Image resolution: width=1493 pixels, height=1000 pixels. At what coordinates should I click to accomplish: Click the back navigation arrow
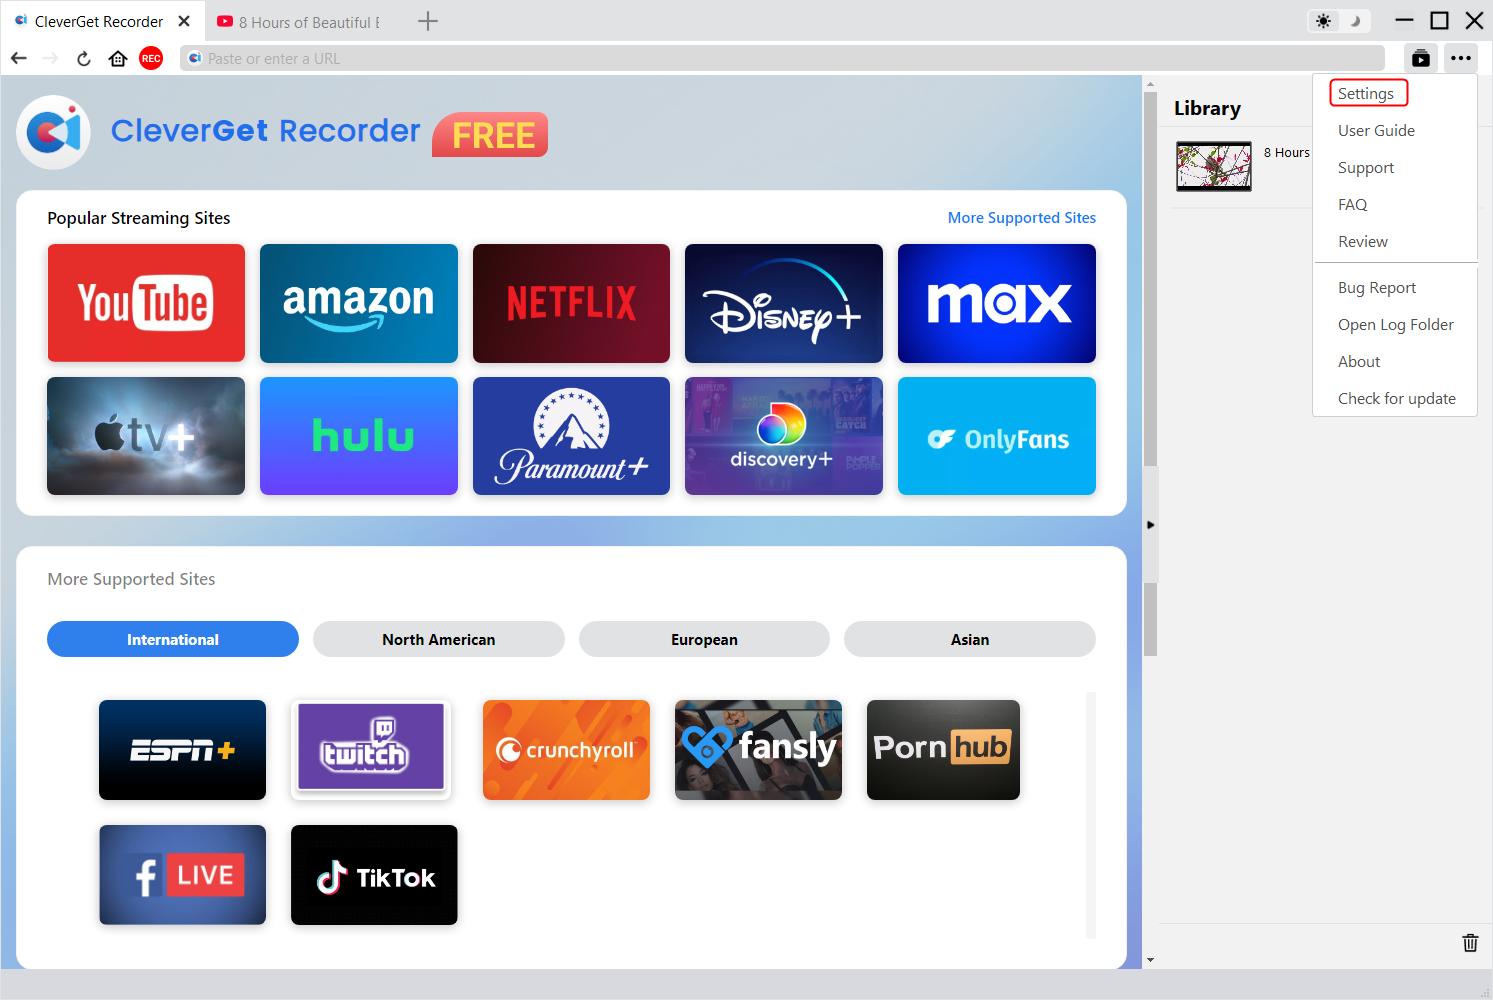[x=19, y=58]
